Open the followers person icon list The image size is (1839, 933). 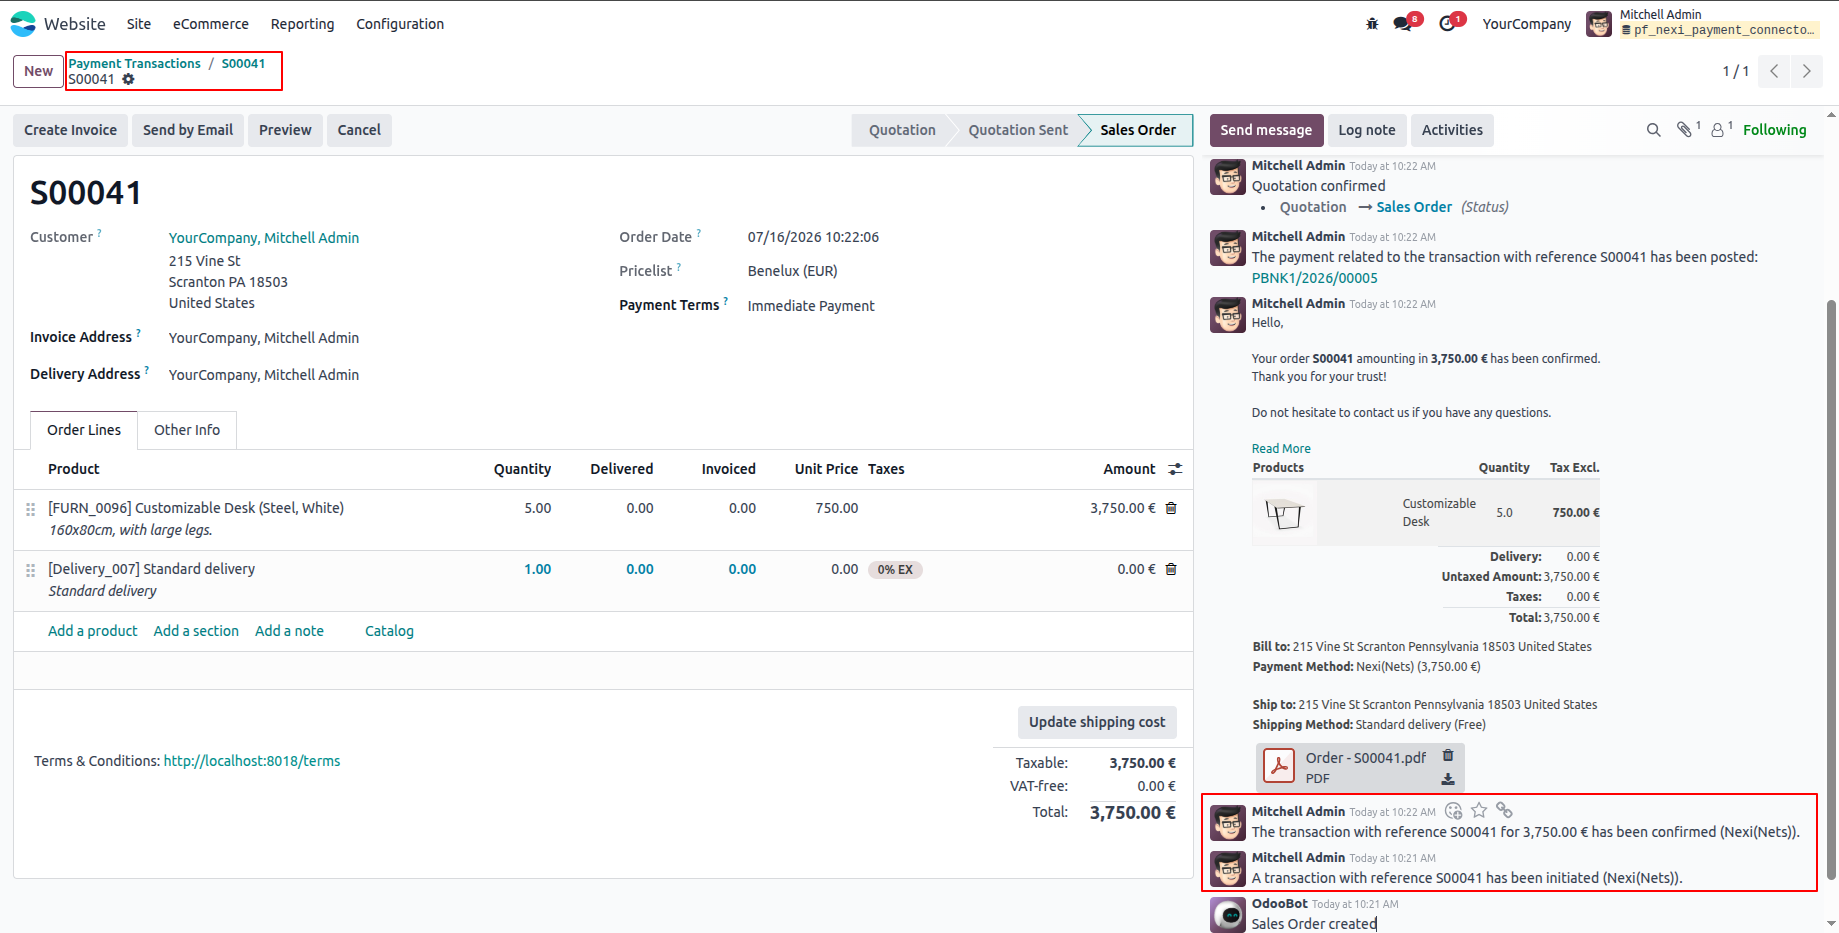[1718, 130]
